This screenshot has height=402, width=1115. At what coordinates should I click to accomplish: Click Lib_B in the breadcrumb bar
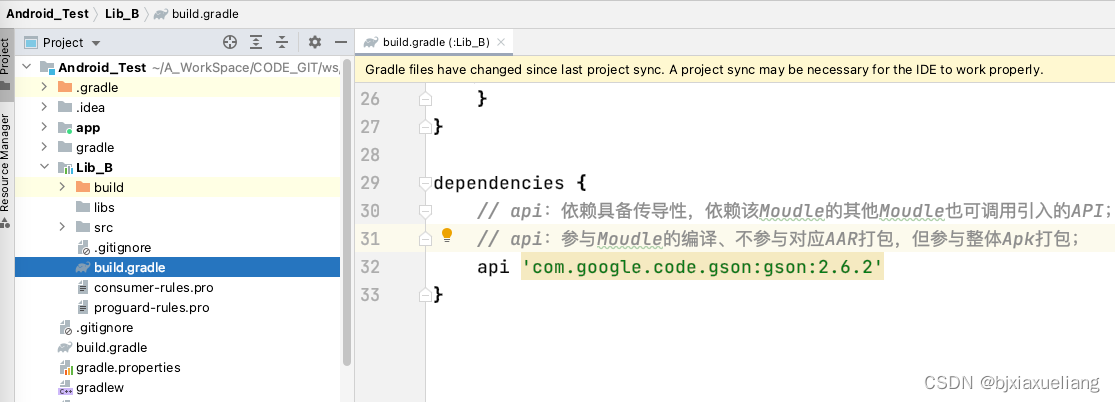(x=122, y=14)
